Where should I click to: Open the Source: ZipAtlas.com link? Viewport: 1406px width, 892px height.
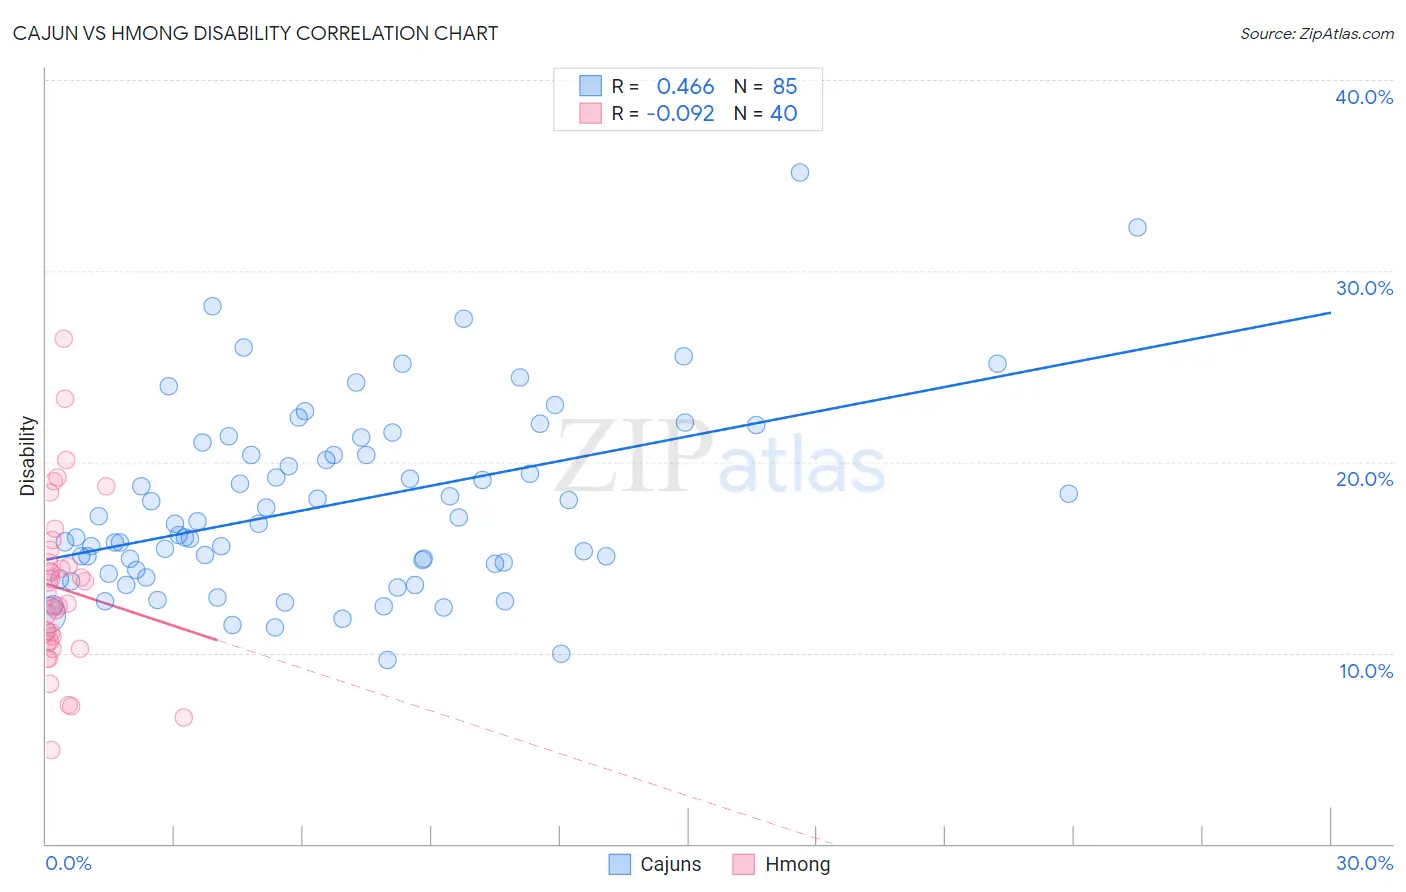coord(1317,34)
